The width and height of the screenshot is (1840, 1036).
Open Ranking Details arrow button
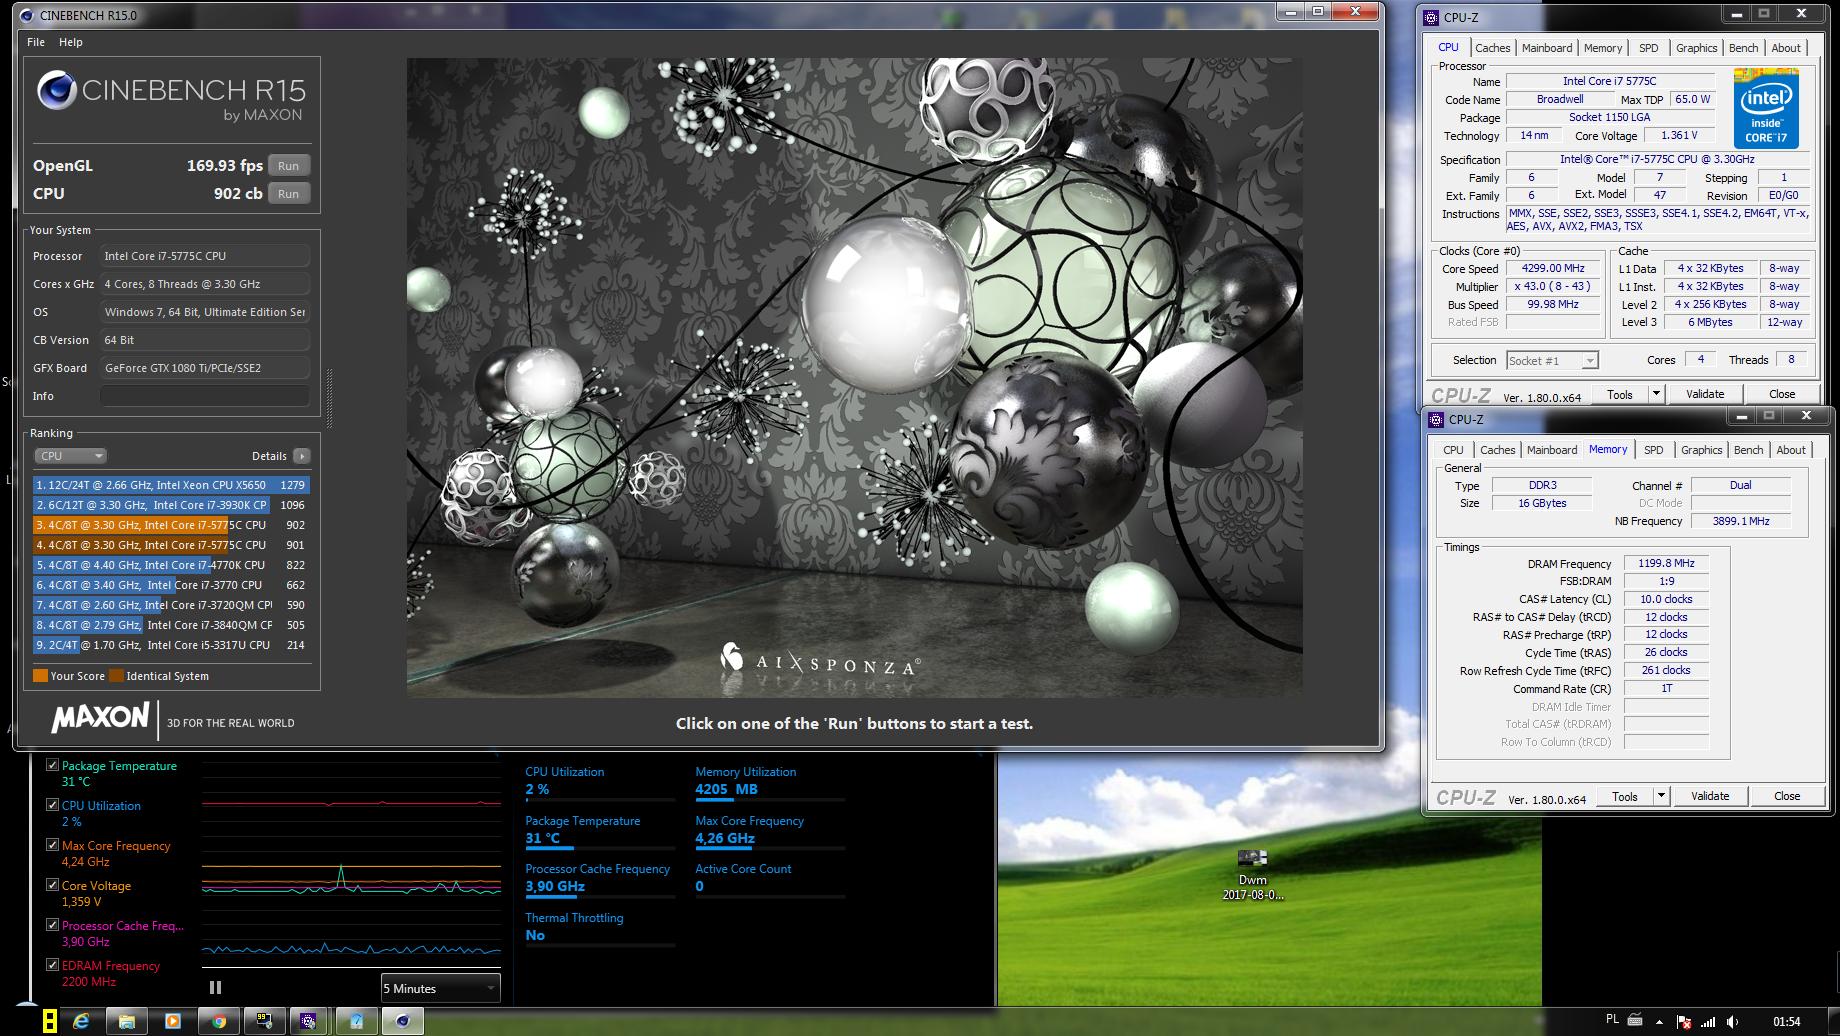point(301,456)
